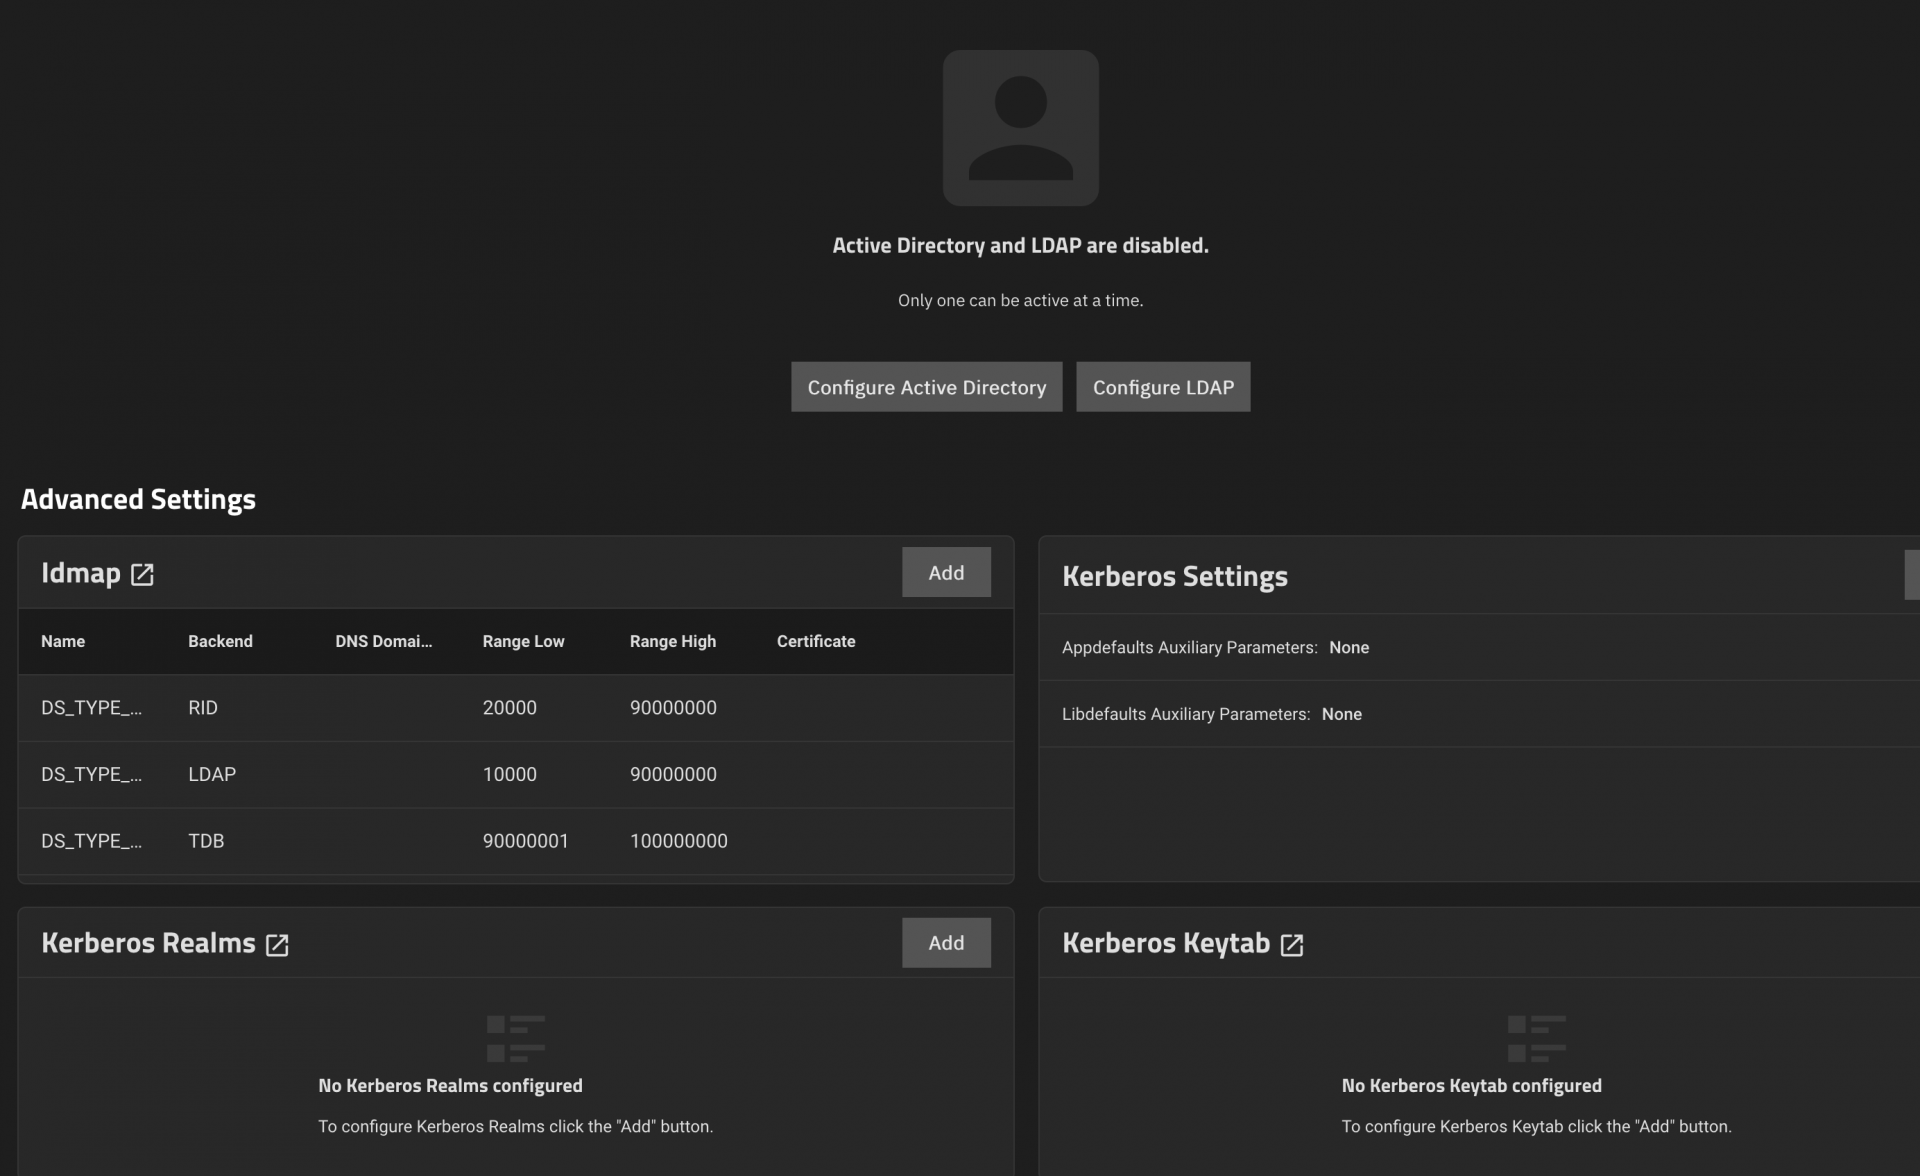Select the TDB backend row
Image resolution: width=1920 pixels, height=1176 pixels.
pyautogui.click(x=516, y=842)
